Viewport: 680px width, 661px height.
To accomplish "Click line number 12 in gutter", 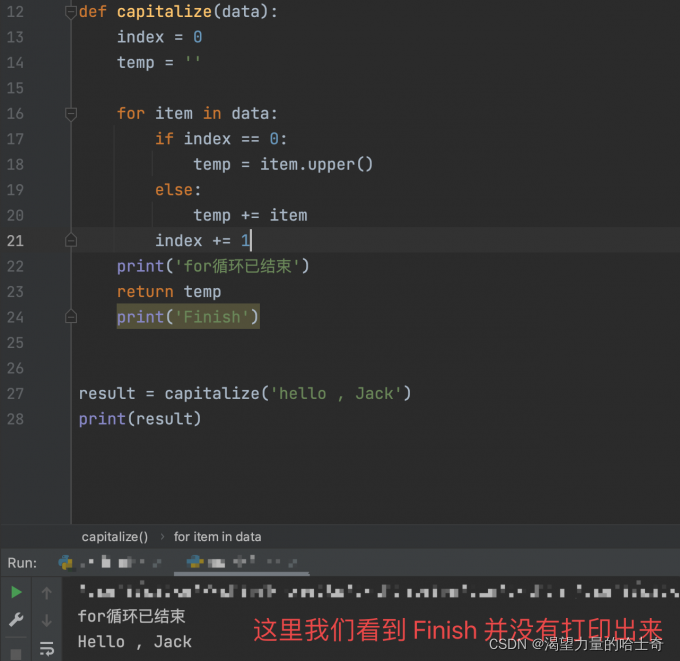I will pyautogui.click(x=15, y=12).
